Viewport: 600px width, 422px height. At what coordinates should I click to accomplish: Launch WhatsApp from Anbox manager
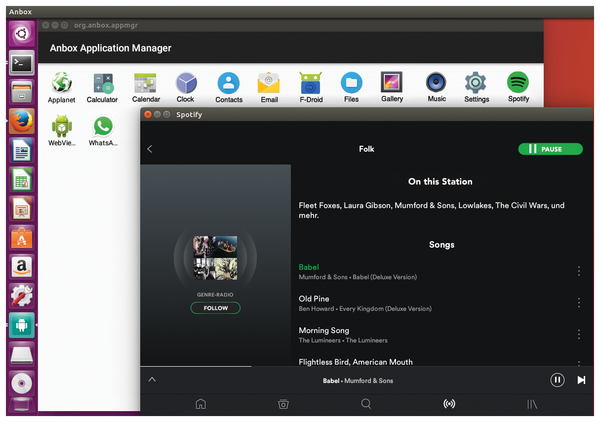coord(103,131)
